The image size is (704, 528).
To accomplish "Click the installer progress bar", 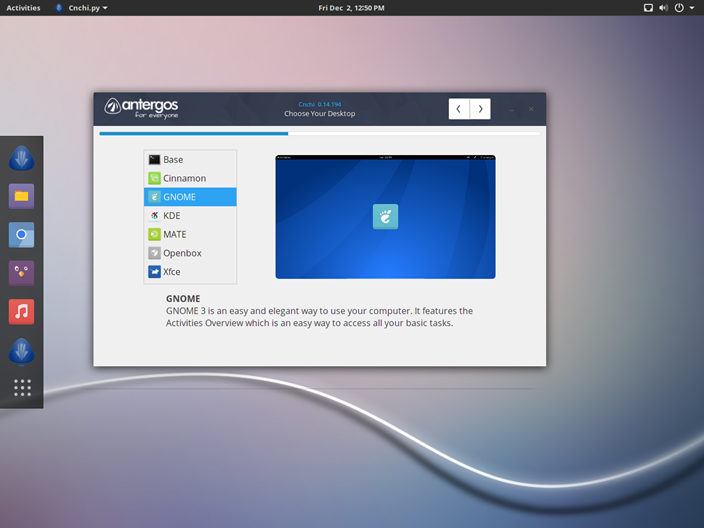I will (x=320, y=133).
